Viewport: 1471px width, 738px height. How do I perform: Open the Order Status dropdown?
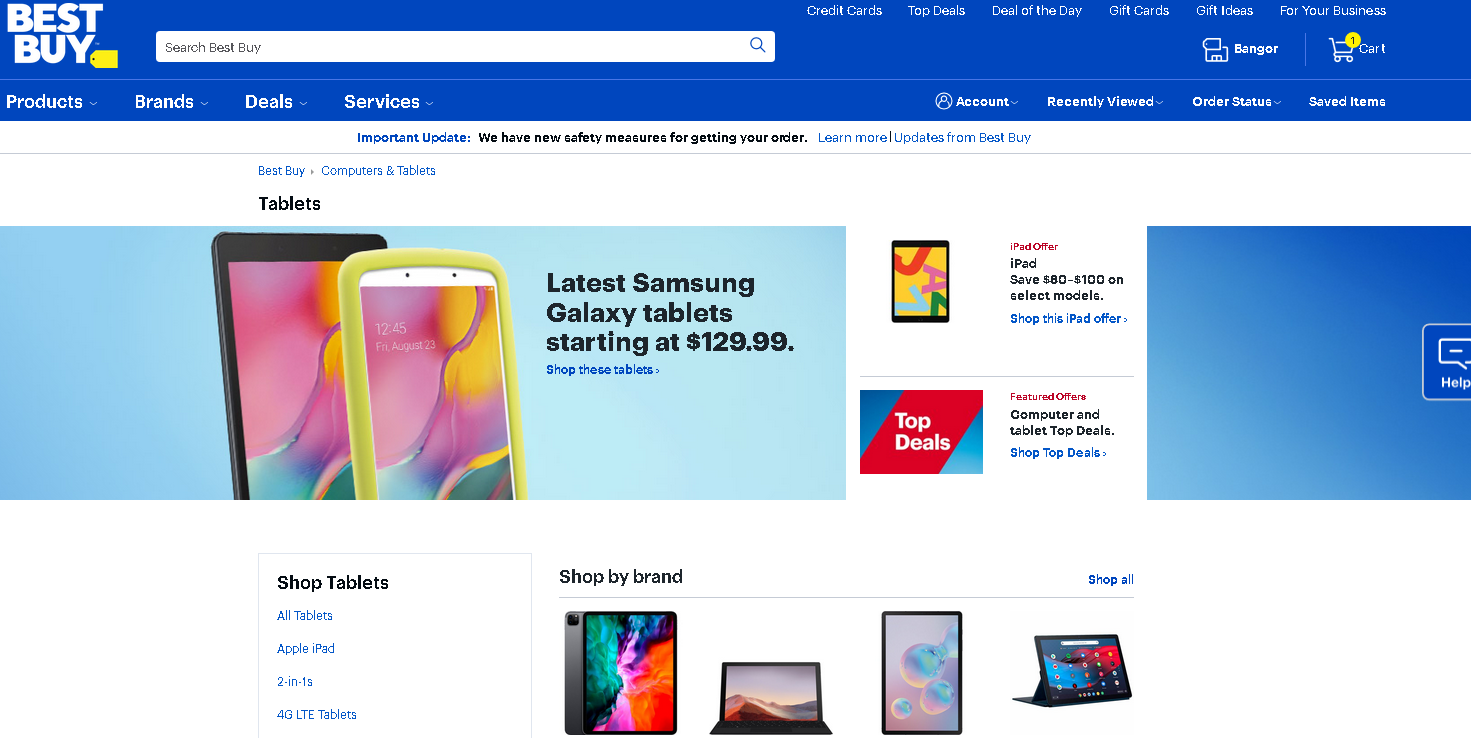point(1237,102)
